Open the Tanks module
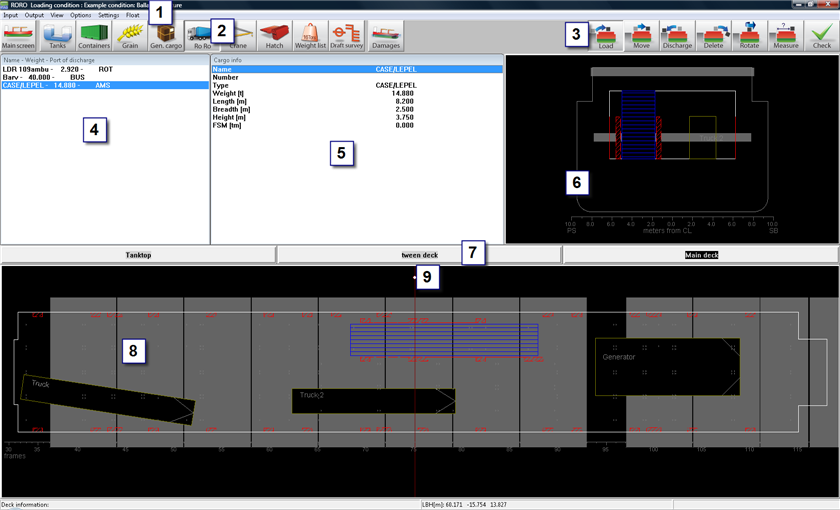The image size is (840, 510). tap(57, 36)
